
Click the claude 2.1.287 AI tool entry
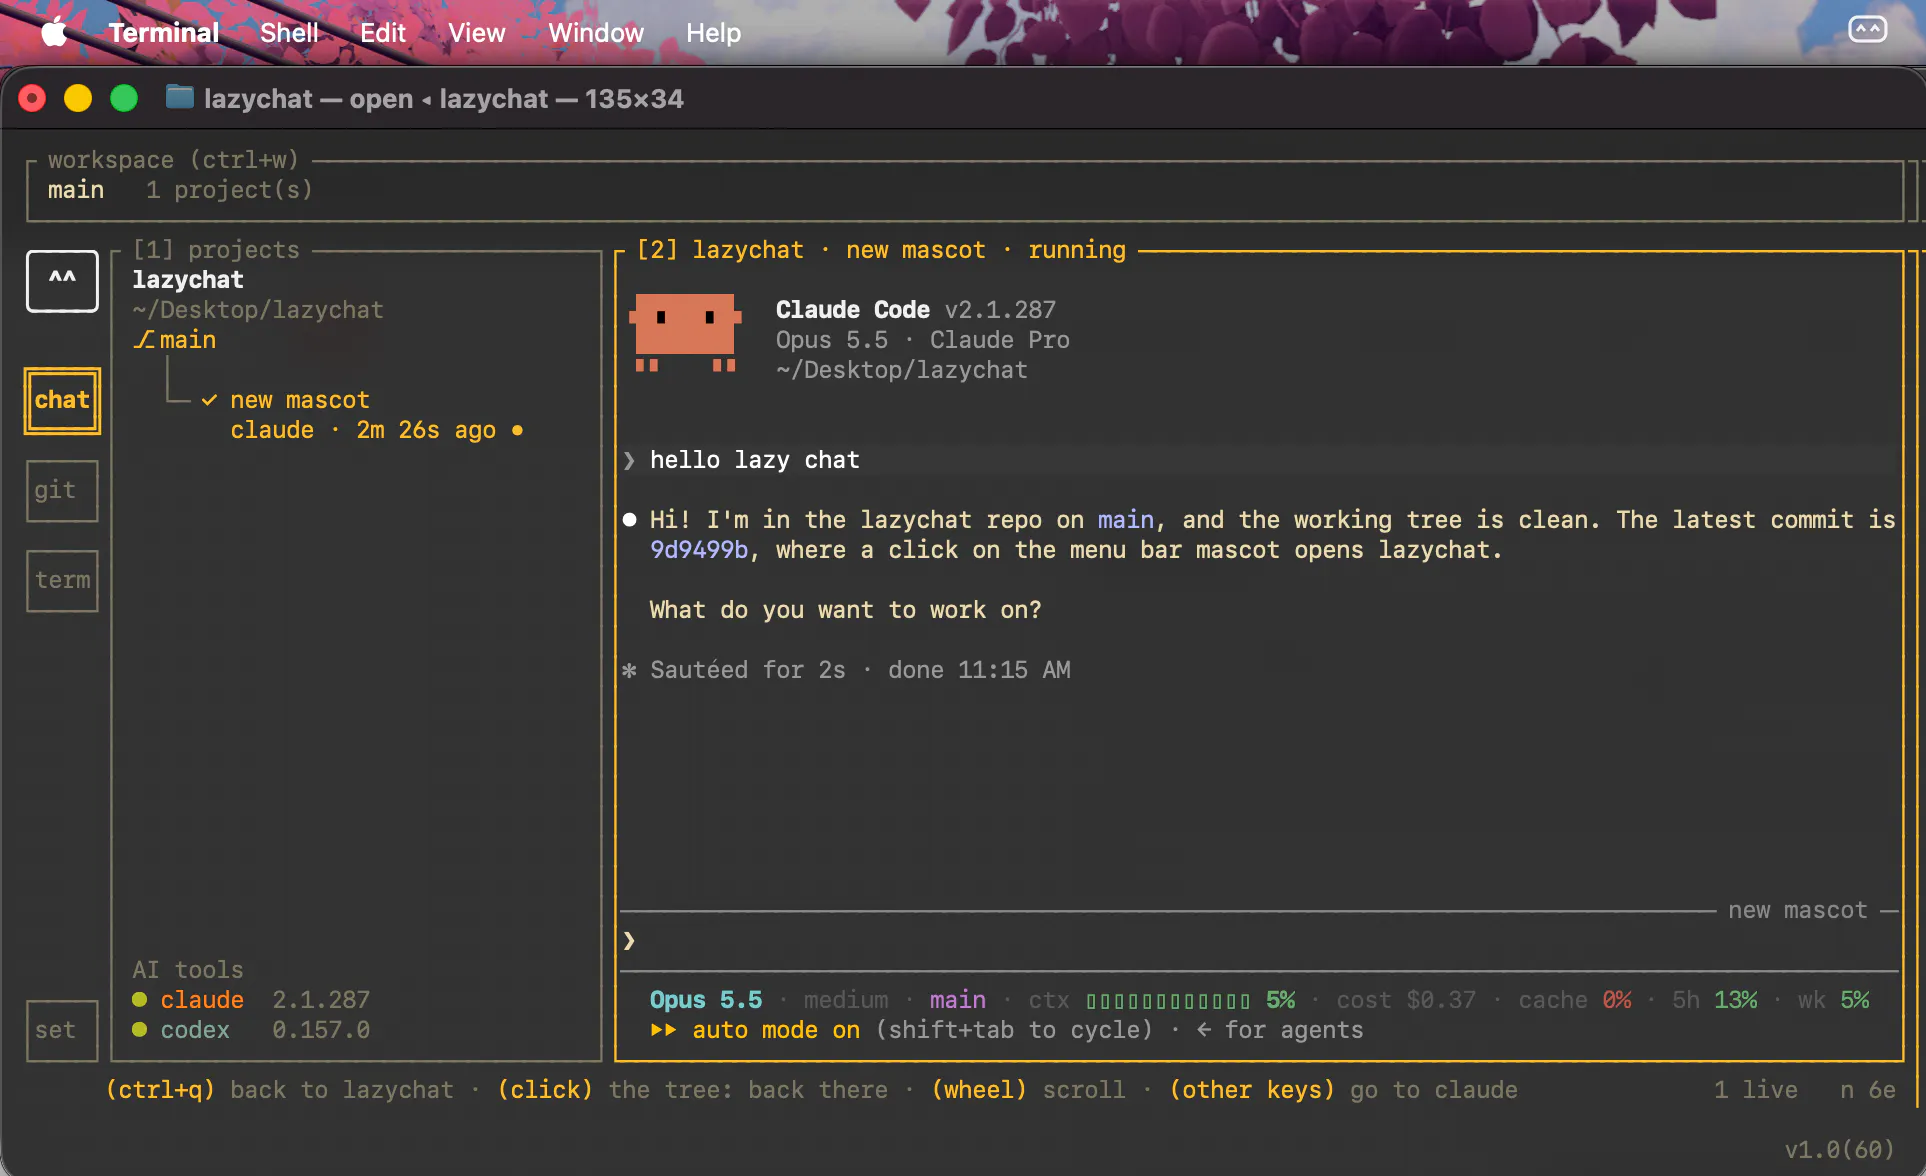(251, 1000)
